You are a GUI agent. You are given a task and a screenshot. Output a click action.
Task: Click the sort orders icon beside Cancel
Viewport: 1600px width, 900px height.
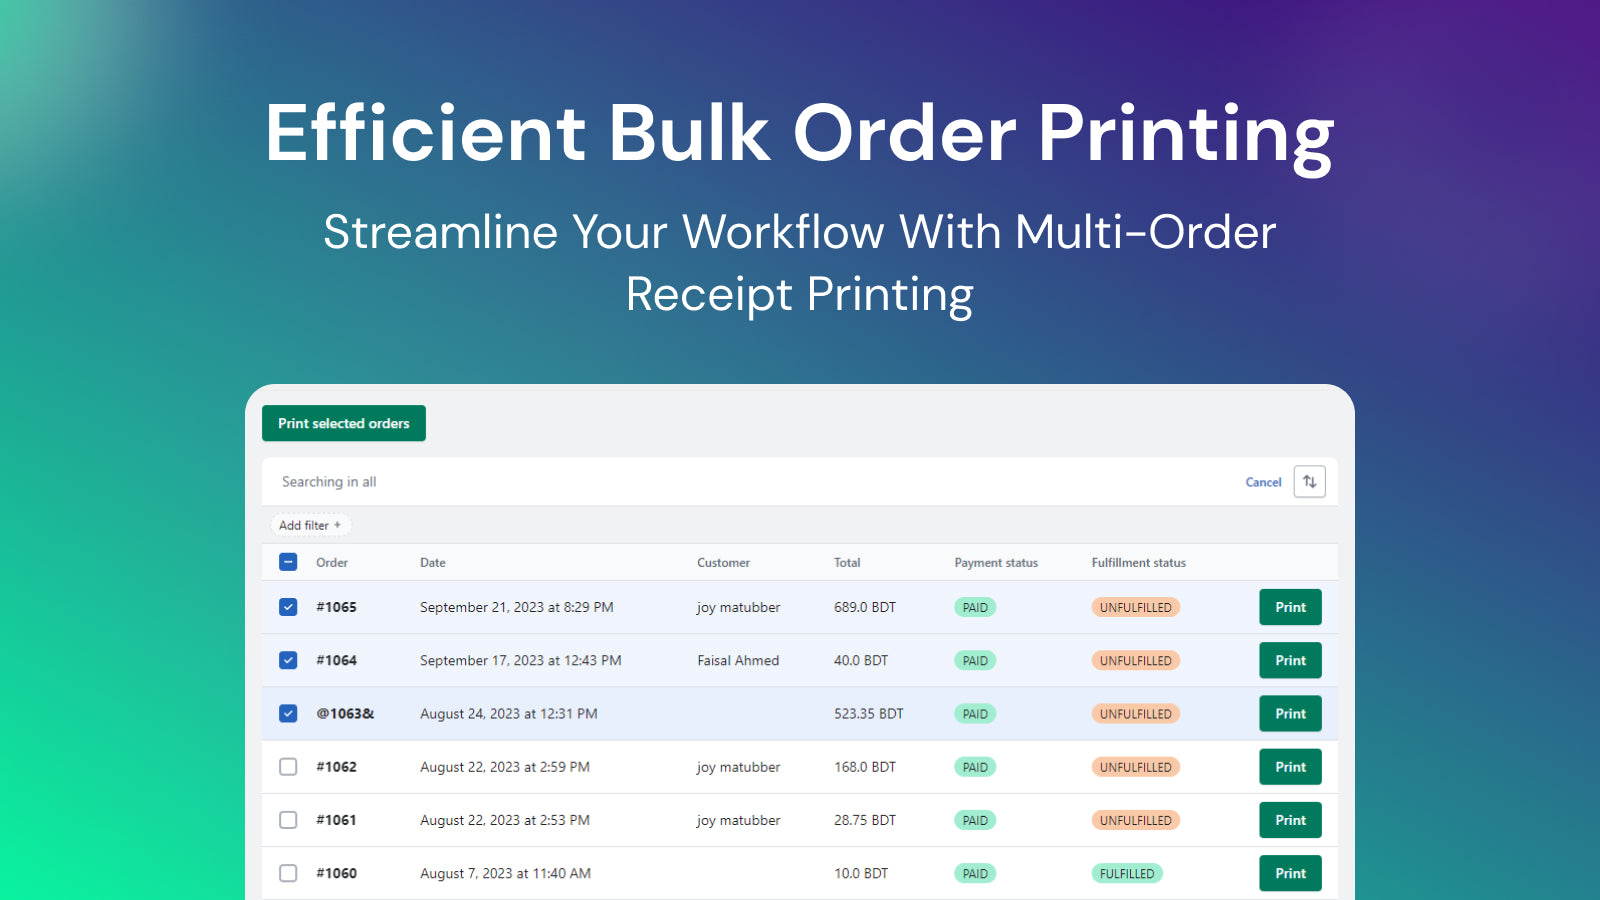pos(1310,481)
